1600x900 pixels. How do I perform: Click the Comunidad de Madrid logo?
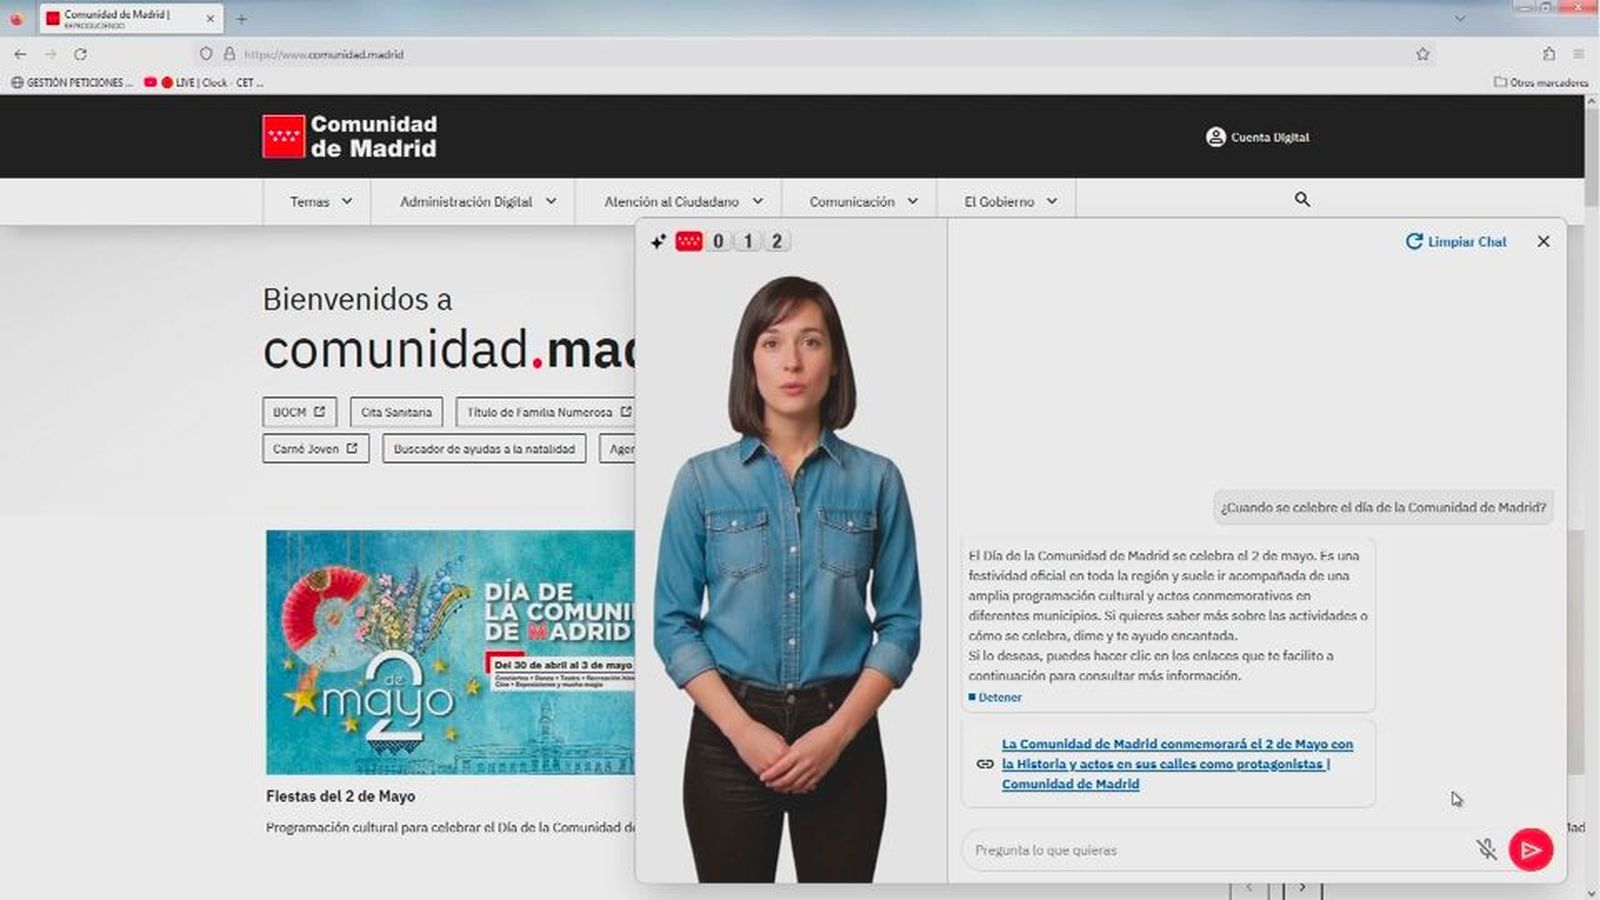(350, 137)
